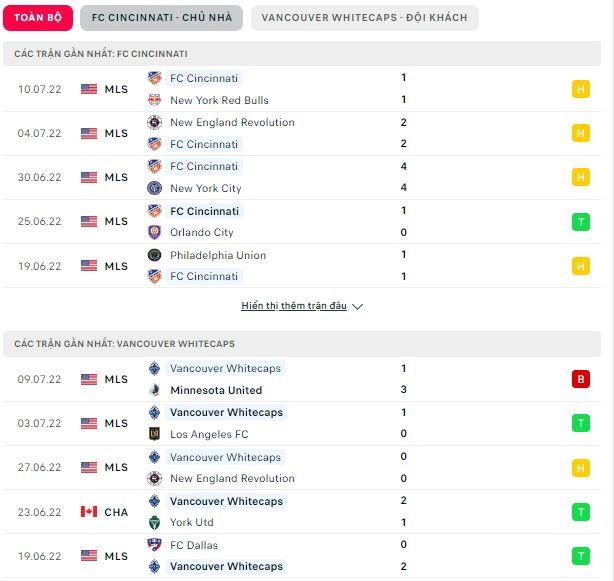Click the Philadelphia Union logo icon

click(154, 255)
